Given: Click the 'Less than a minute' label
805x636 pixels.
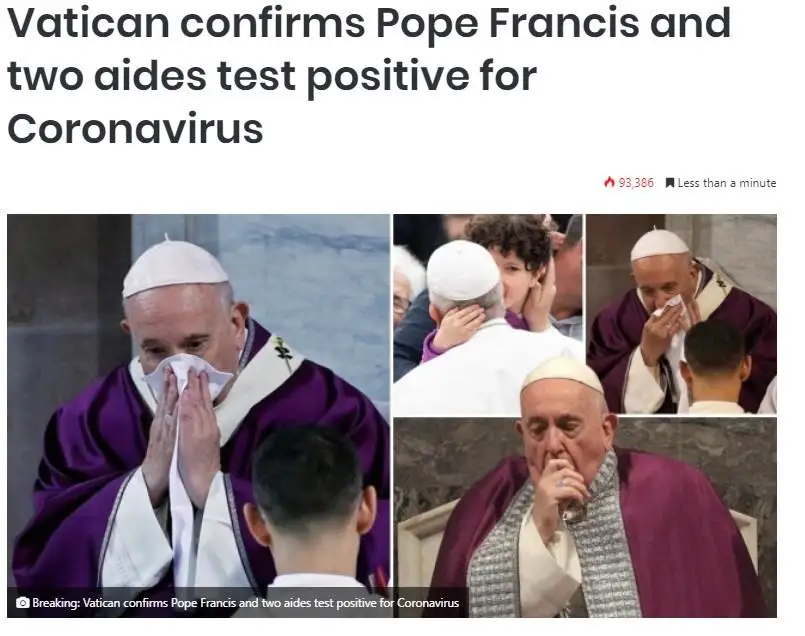Looking at the screenshot, I should pos(726,183).
